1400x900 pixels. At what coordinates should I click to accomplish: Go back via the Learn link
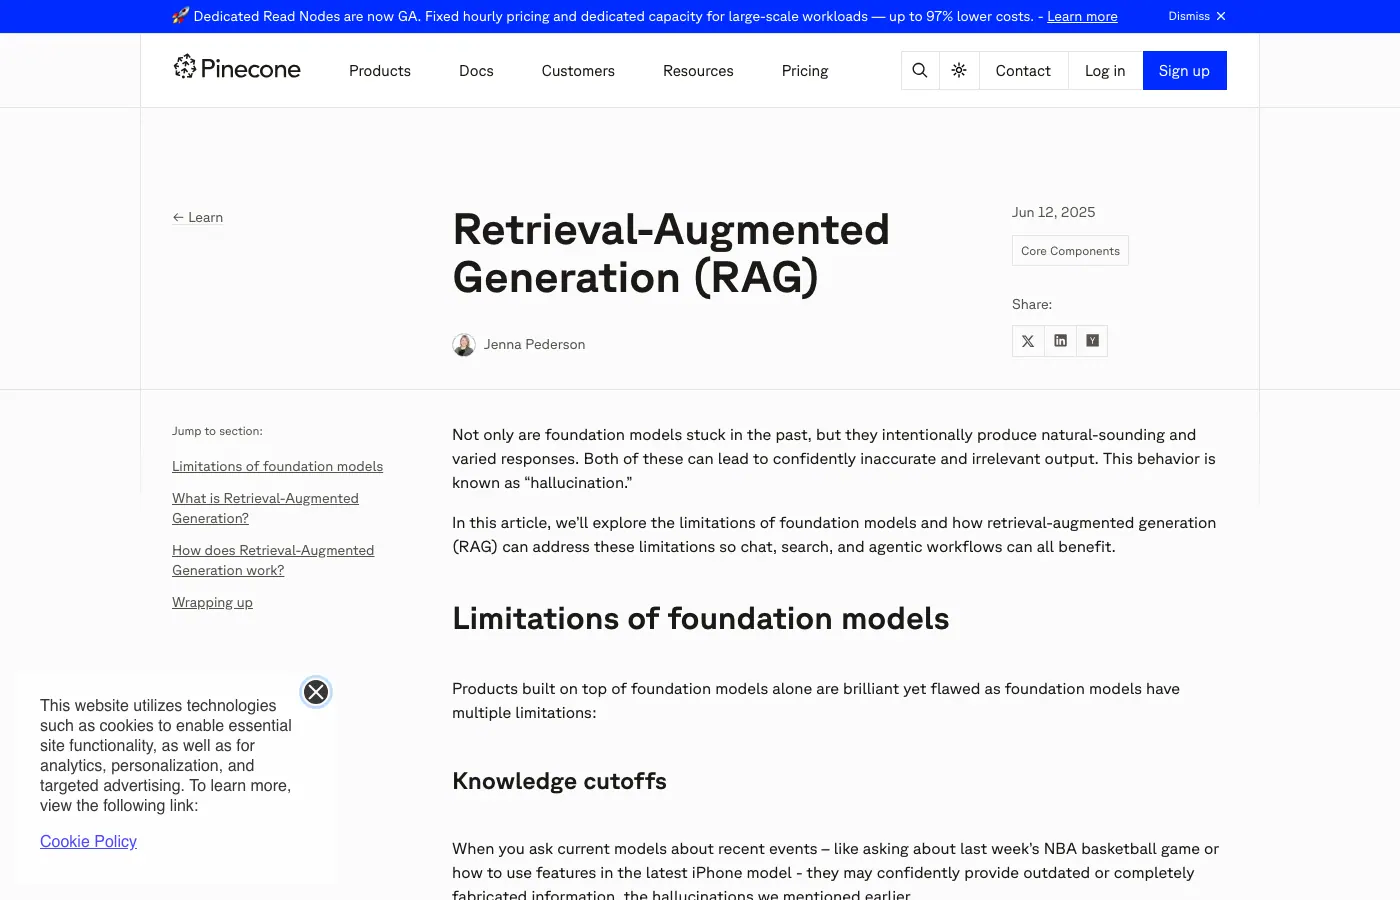click(198, 217)
